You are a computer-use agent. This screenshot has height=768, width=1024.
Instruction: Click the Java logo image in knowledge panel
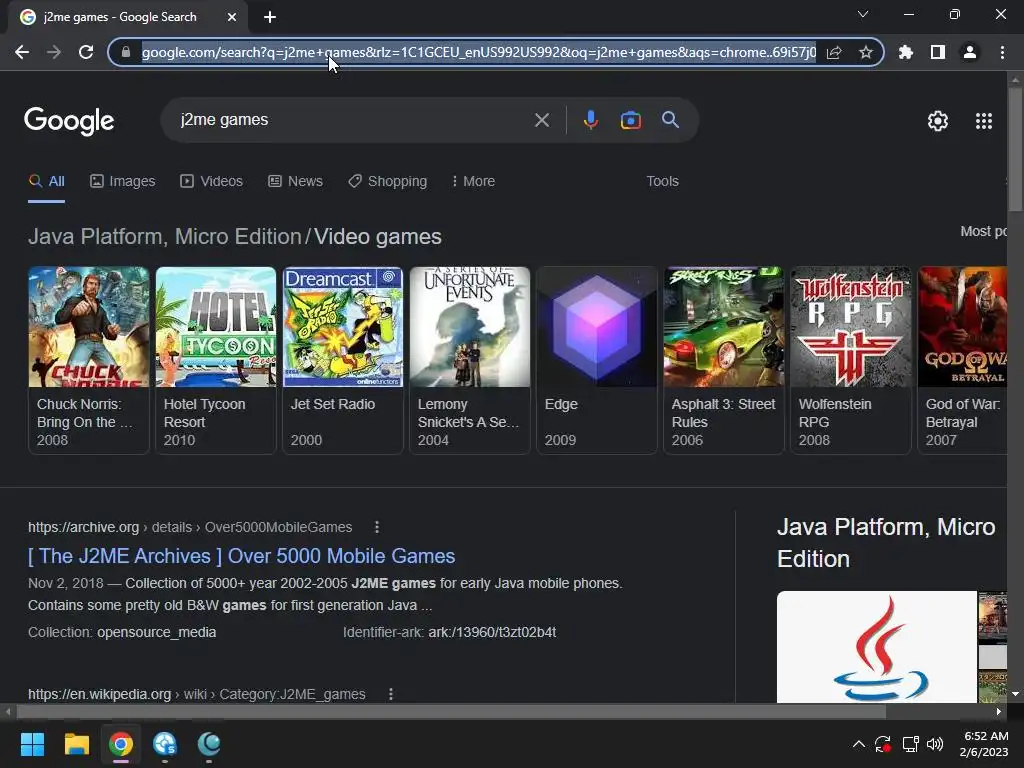point(877,647)
